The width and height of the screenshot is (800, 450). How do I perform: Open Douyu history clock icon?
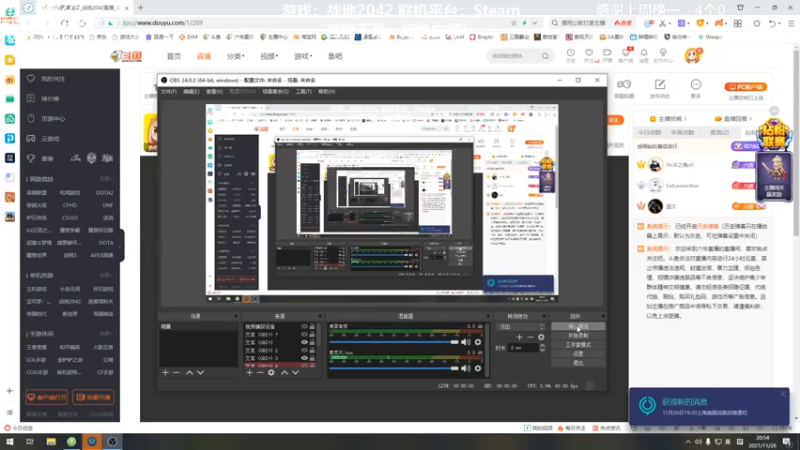pyautogui.click(x=570, y=55)
